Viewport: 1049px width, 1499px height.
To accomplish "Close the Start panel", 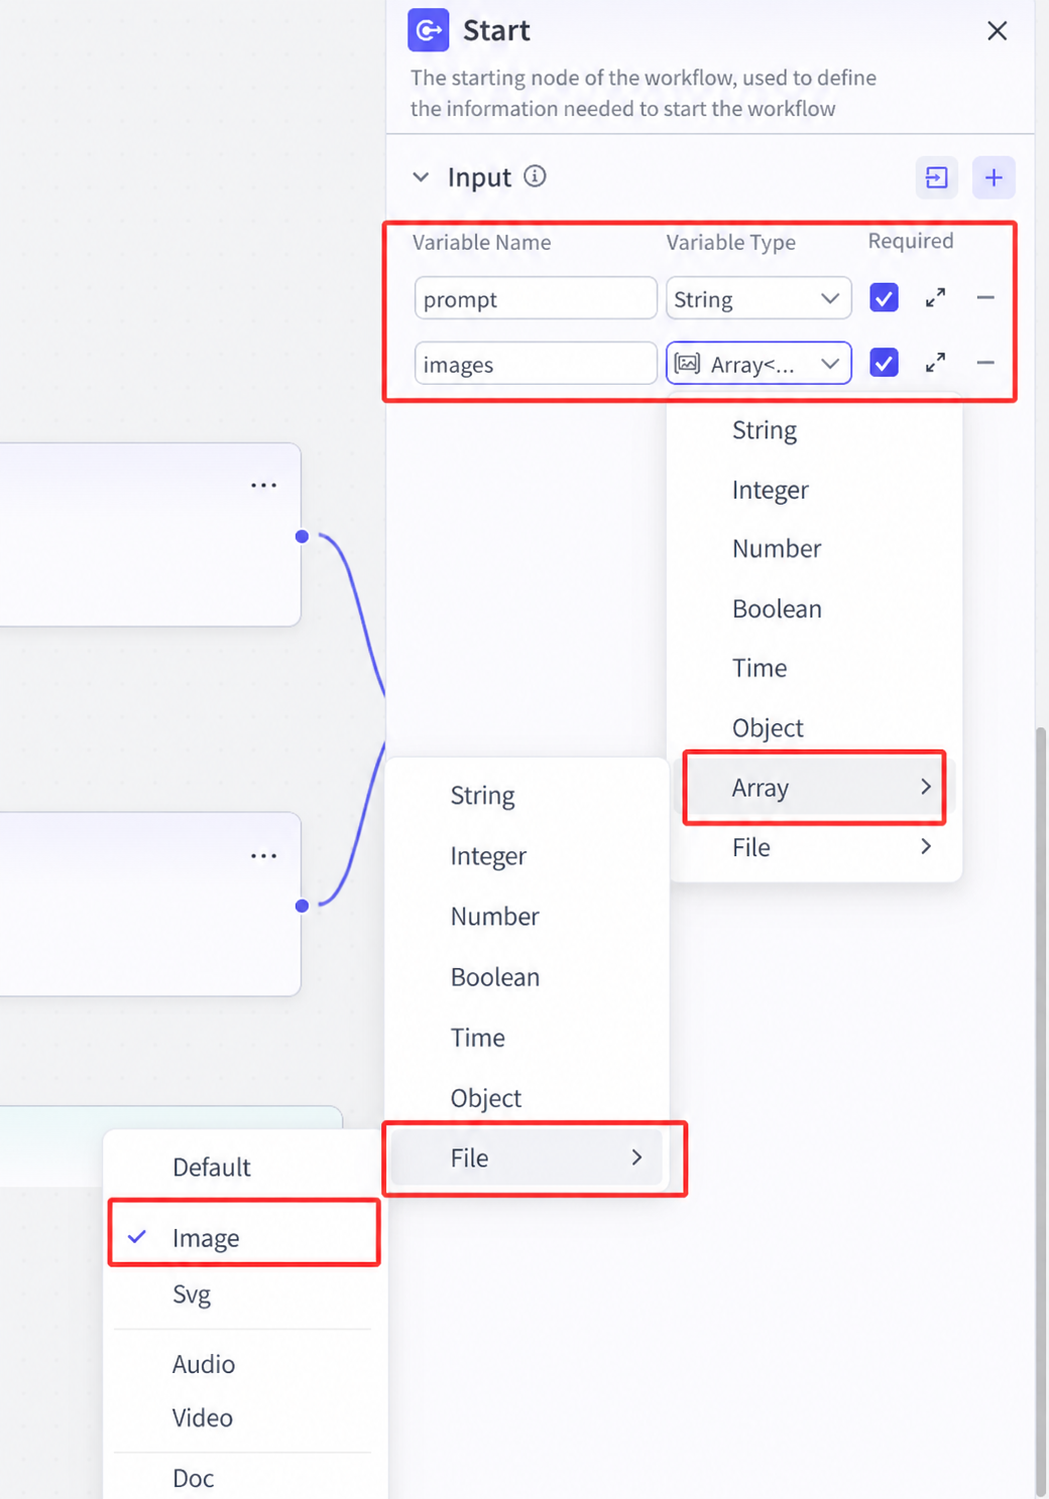I will [997, 31].
